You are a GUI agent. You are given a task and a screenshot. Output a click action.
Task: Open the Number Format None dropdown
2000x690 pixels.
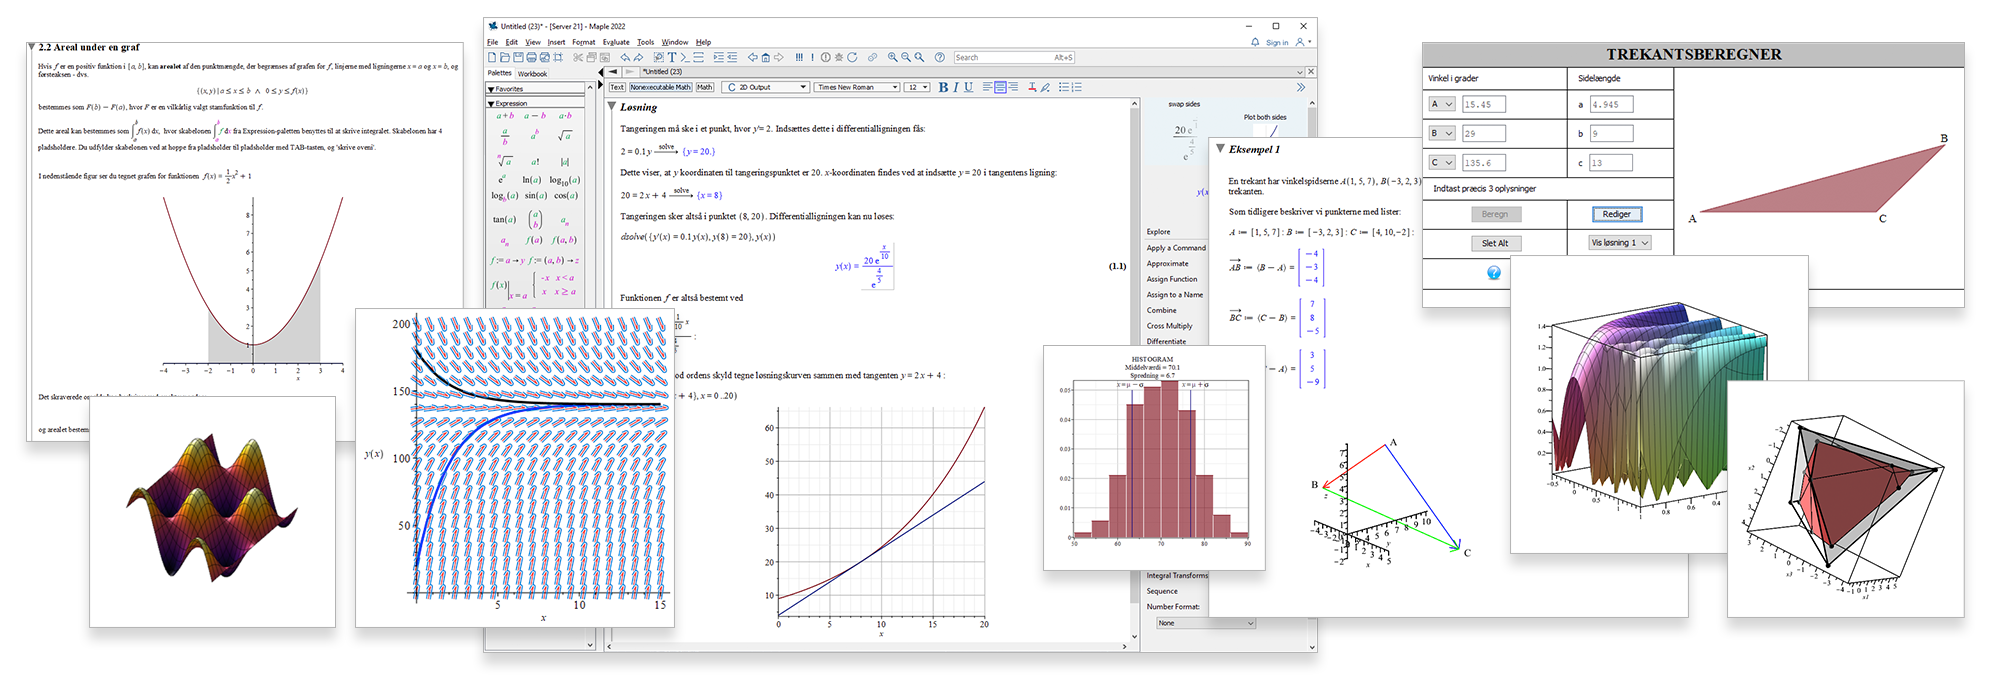pyautogui.click(x=1205, y=623)
